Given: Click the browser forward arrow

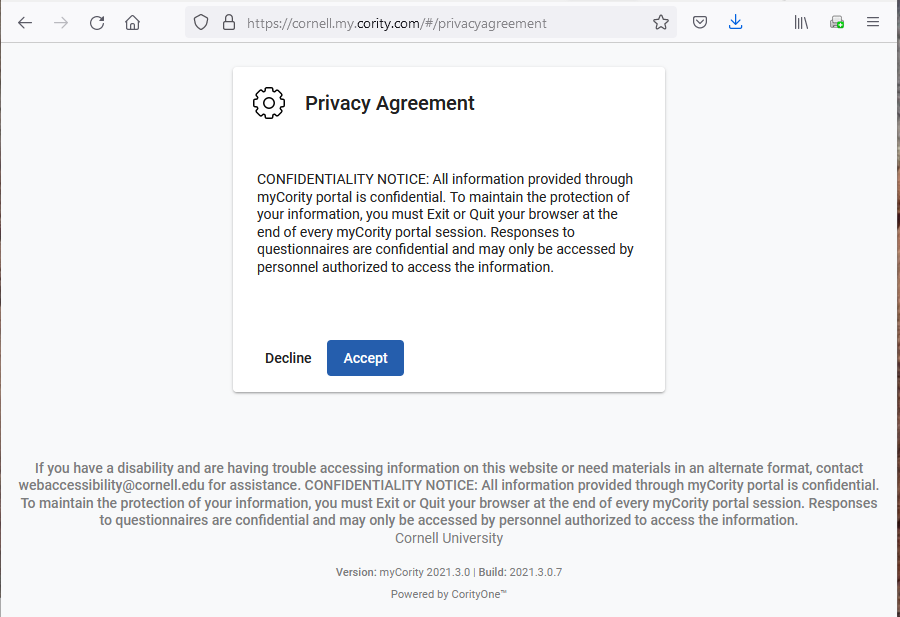Looking at the screenshot, I should click(61, 23).
